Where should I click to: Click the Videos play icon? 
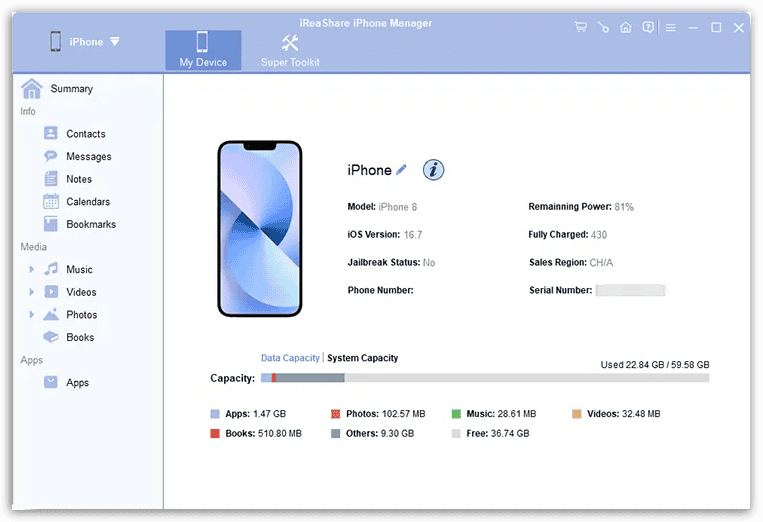click(x=51, y=291)
